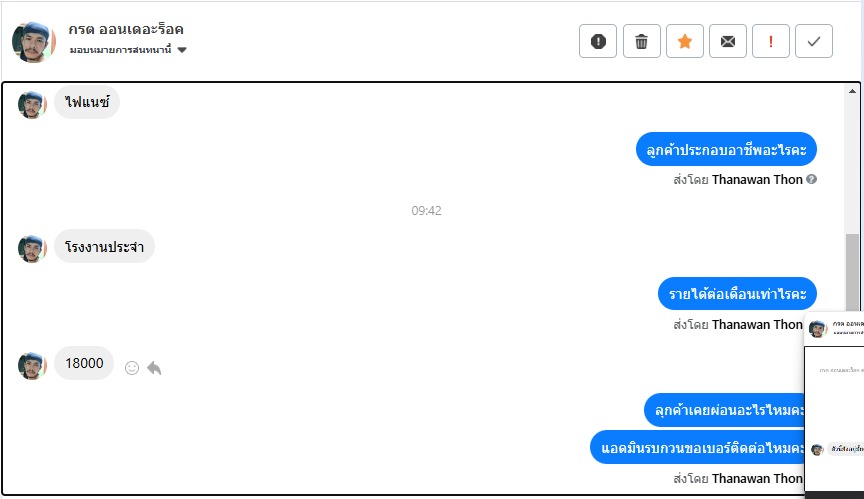The height and width of the screenshot is (499, 864).
Task: Mark conversation unread with envelope icon
Action: [728, 41]
